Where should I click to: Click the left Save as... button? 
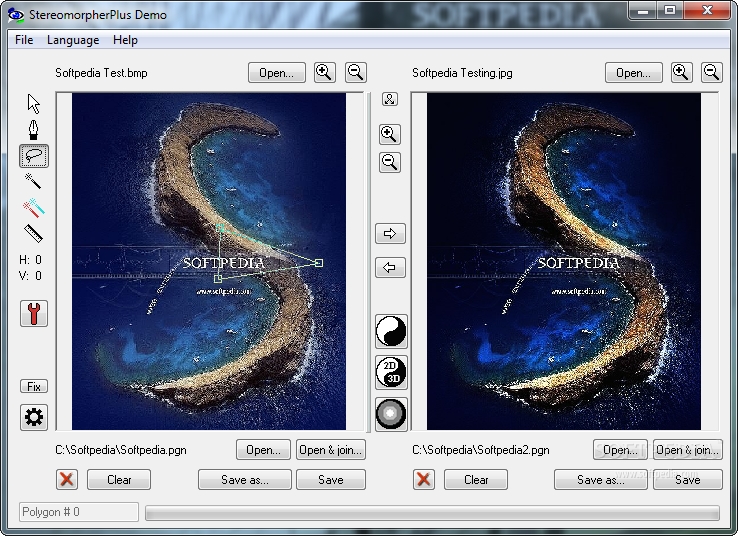(245, 480)
